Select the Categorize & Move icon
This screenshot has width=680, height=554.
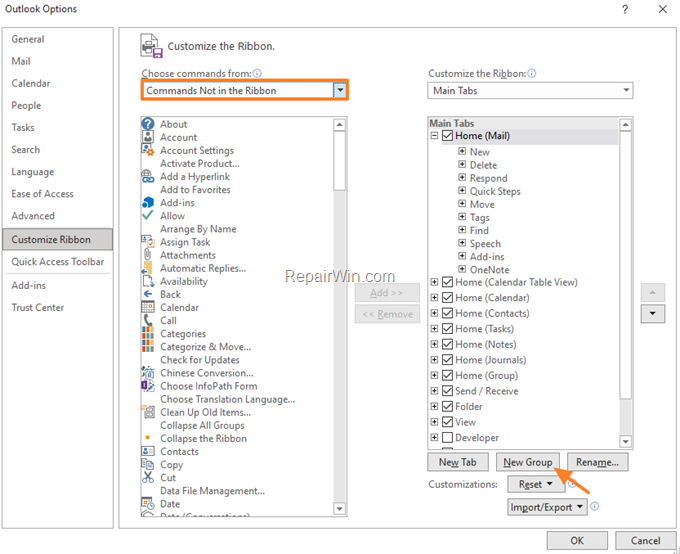148,346
